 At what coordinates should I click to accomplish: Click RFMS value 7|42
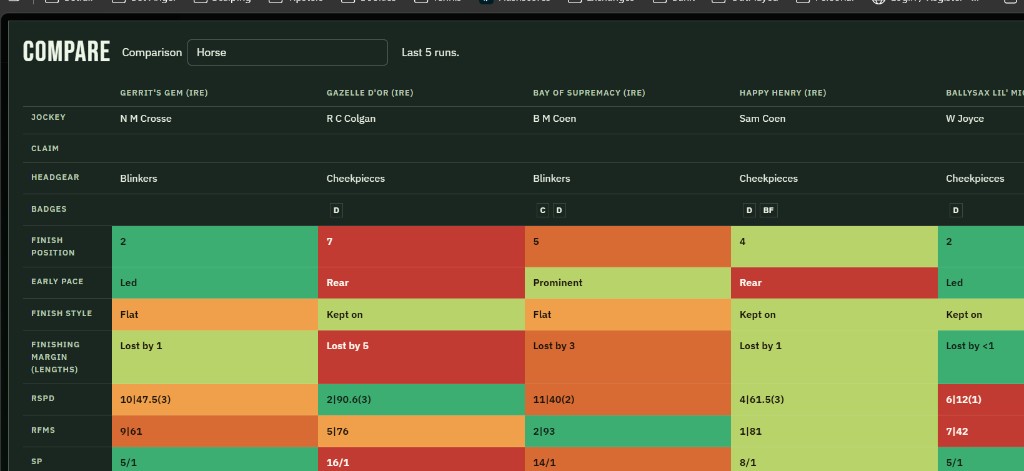[980, 431]
